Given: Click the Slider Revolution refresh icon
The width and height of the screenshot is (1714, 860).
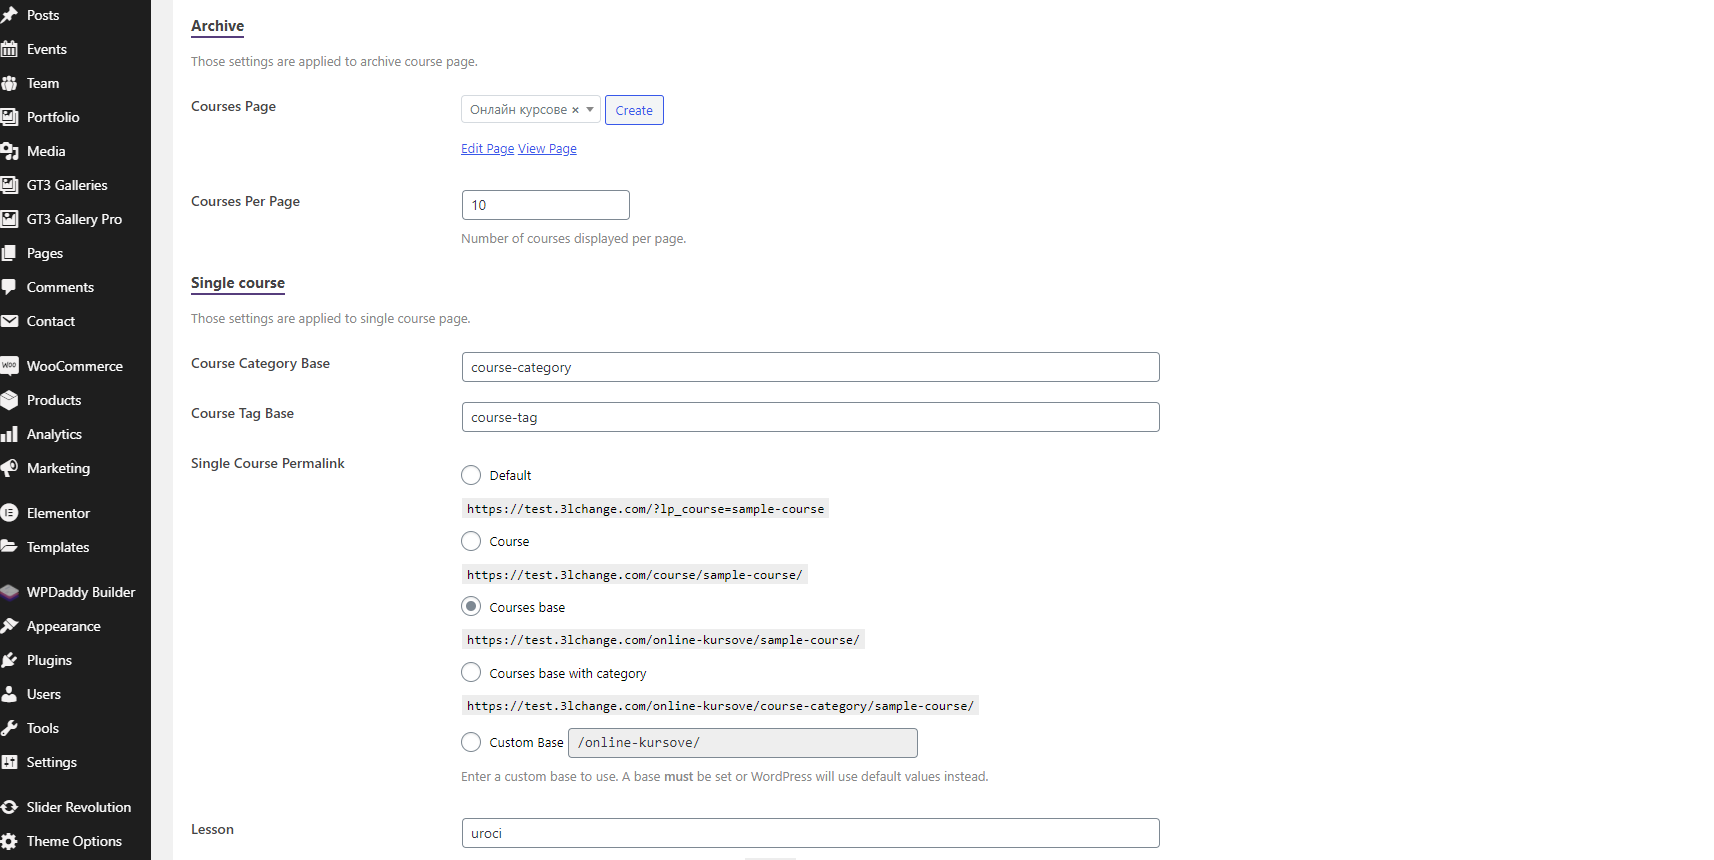Looking at the screenshot, I should [9, 807].
